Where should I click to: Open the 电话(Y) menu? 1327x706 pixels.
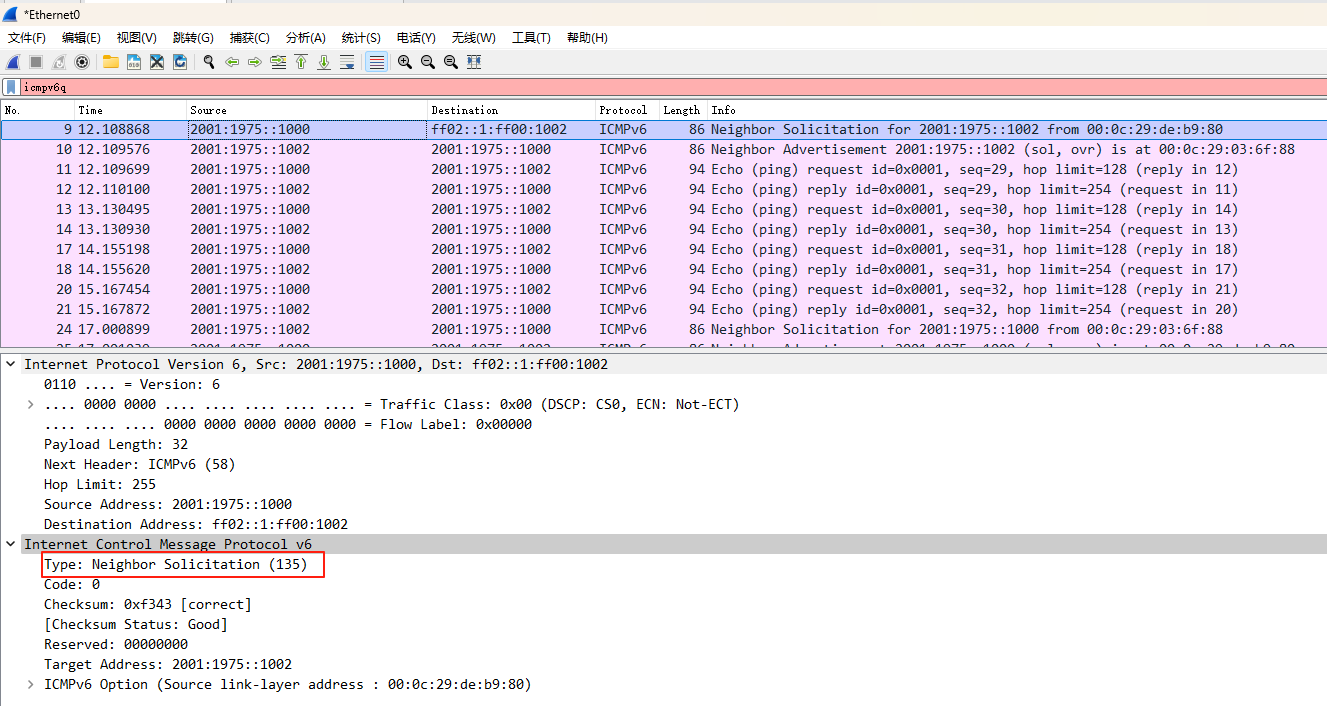click(x=416, y=38)
